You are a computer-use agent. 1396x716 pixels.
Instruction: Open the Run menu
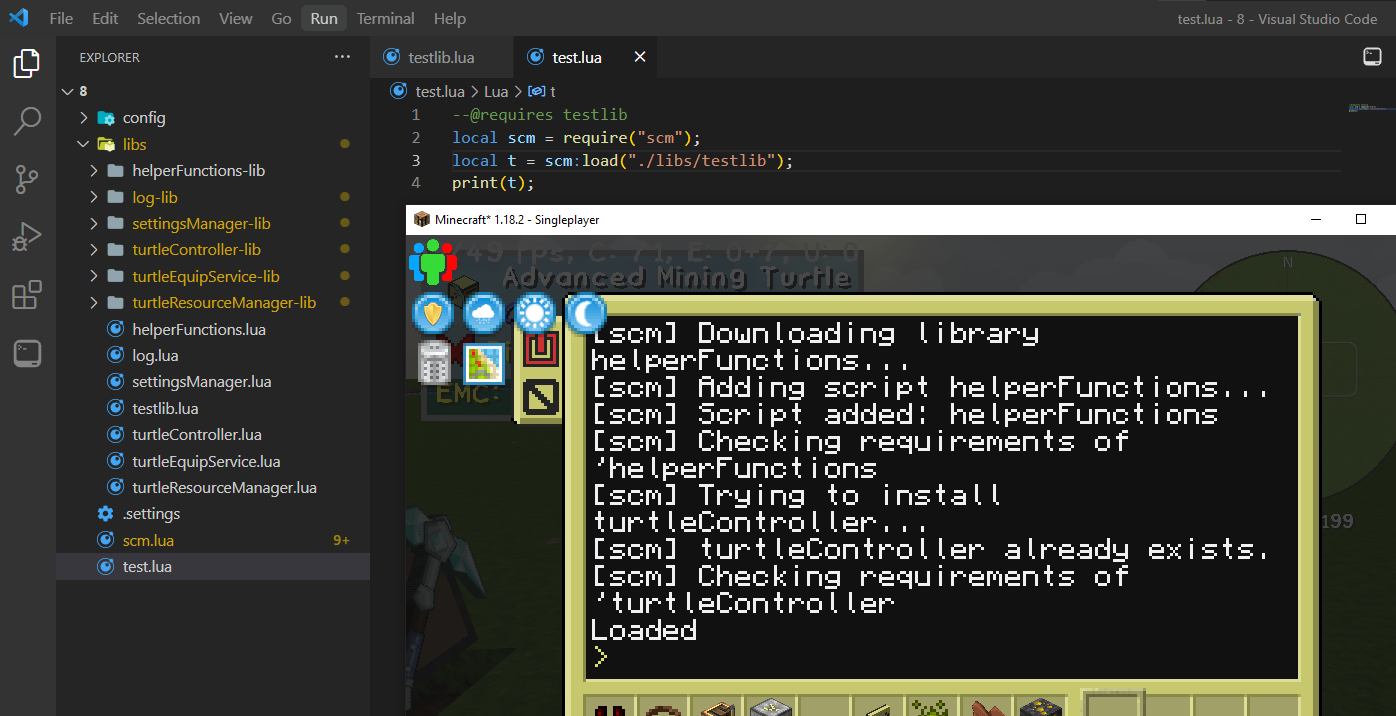[x=324, y=18]
